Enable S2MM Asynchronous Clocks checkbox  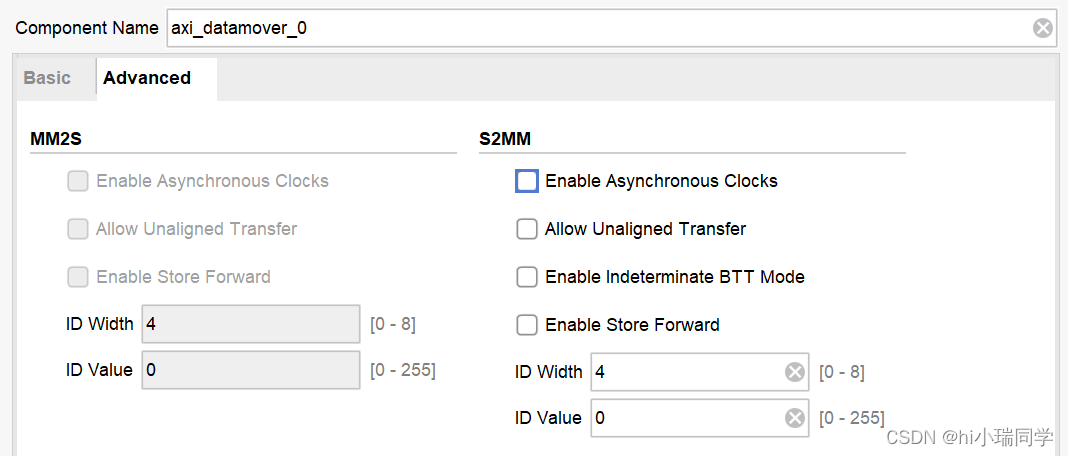click(x=527, y=181)
